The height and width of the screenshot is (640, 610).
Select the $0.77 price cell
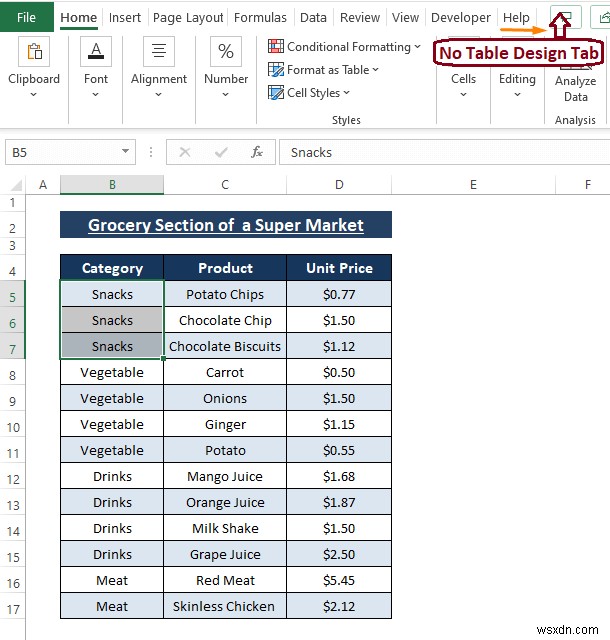(339, 294)
